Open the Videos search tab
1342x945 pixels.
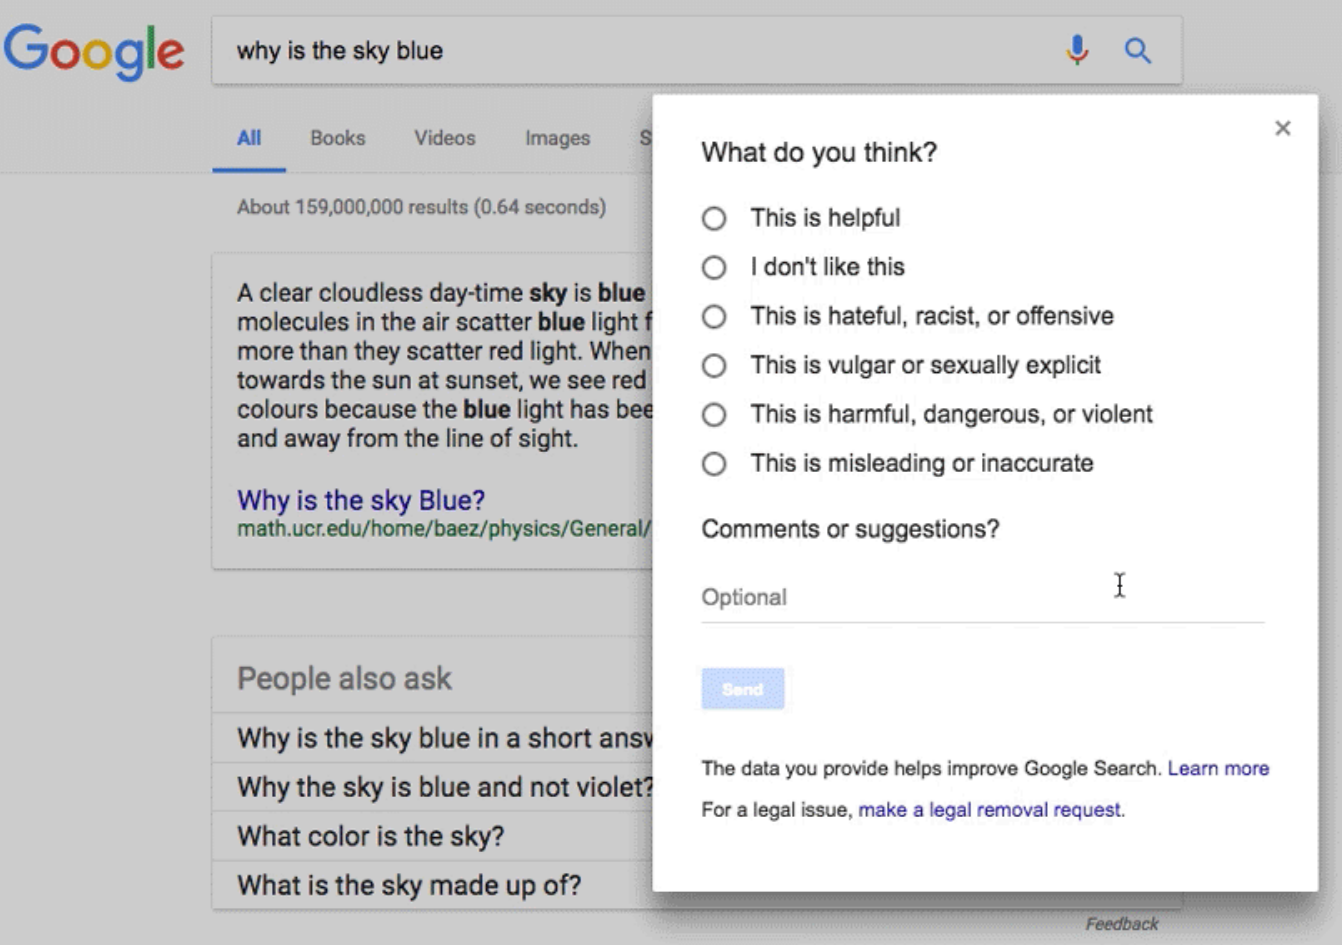(445, 138)
